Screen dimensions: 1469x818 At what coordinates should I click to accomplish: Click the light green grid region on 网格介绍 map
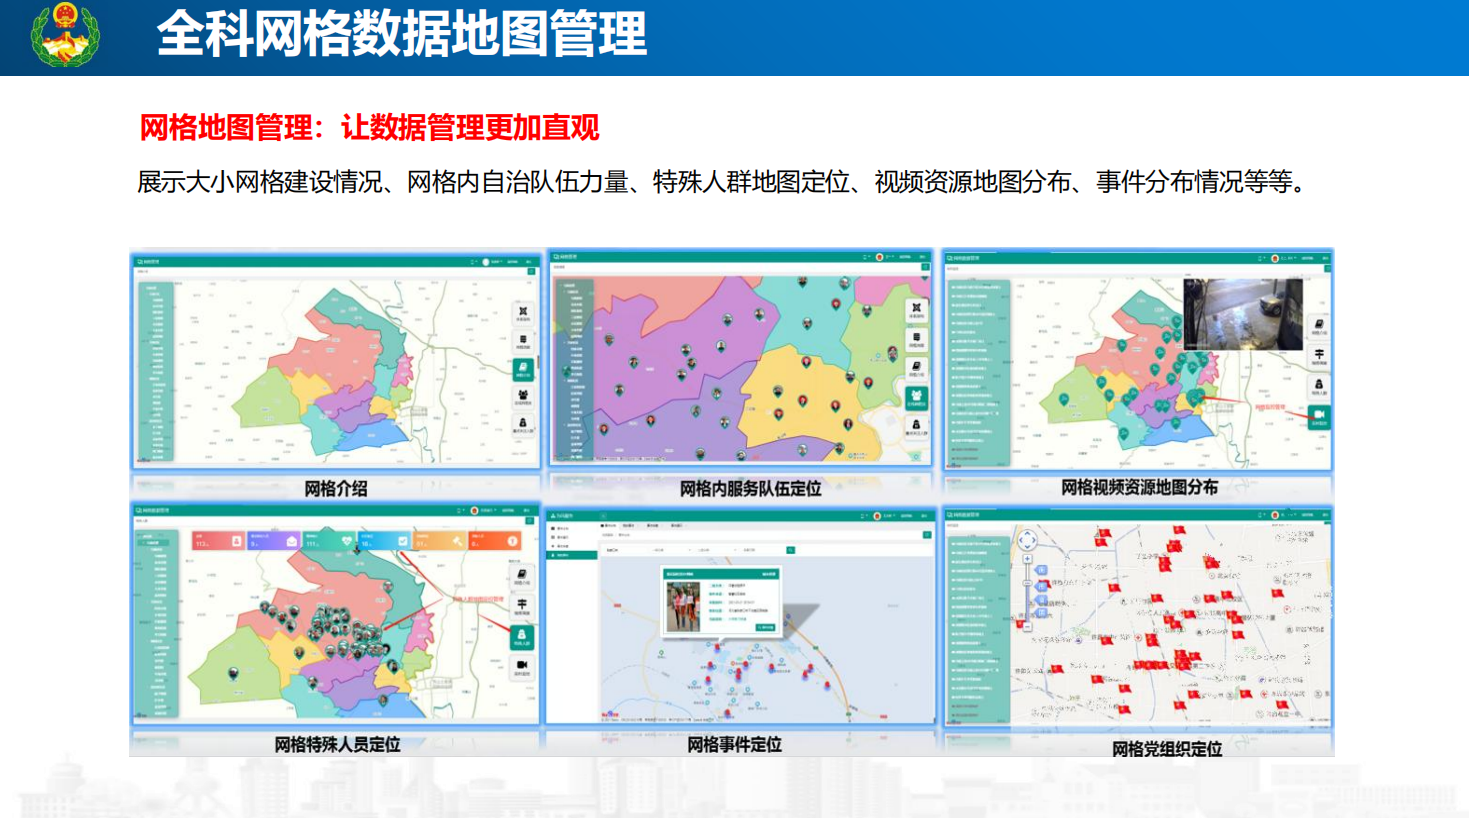265,400
